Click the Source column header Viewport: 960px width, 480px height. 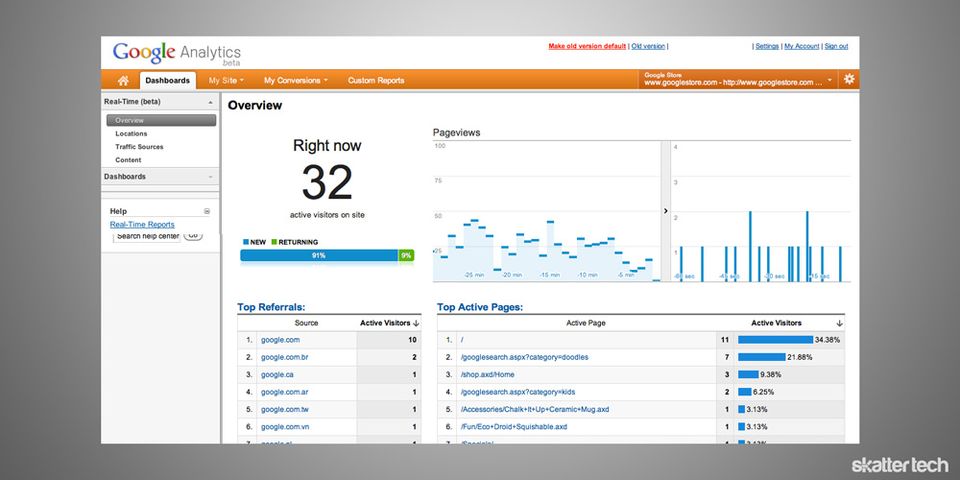[306, 323]
